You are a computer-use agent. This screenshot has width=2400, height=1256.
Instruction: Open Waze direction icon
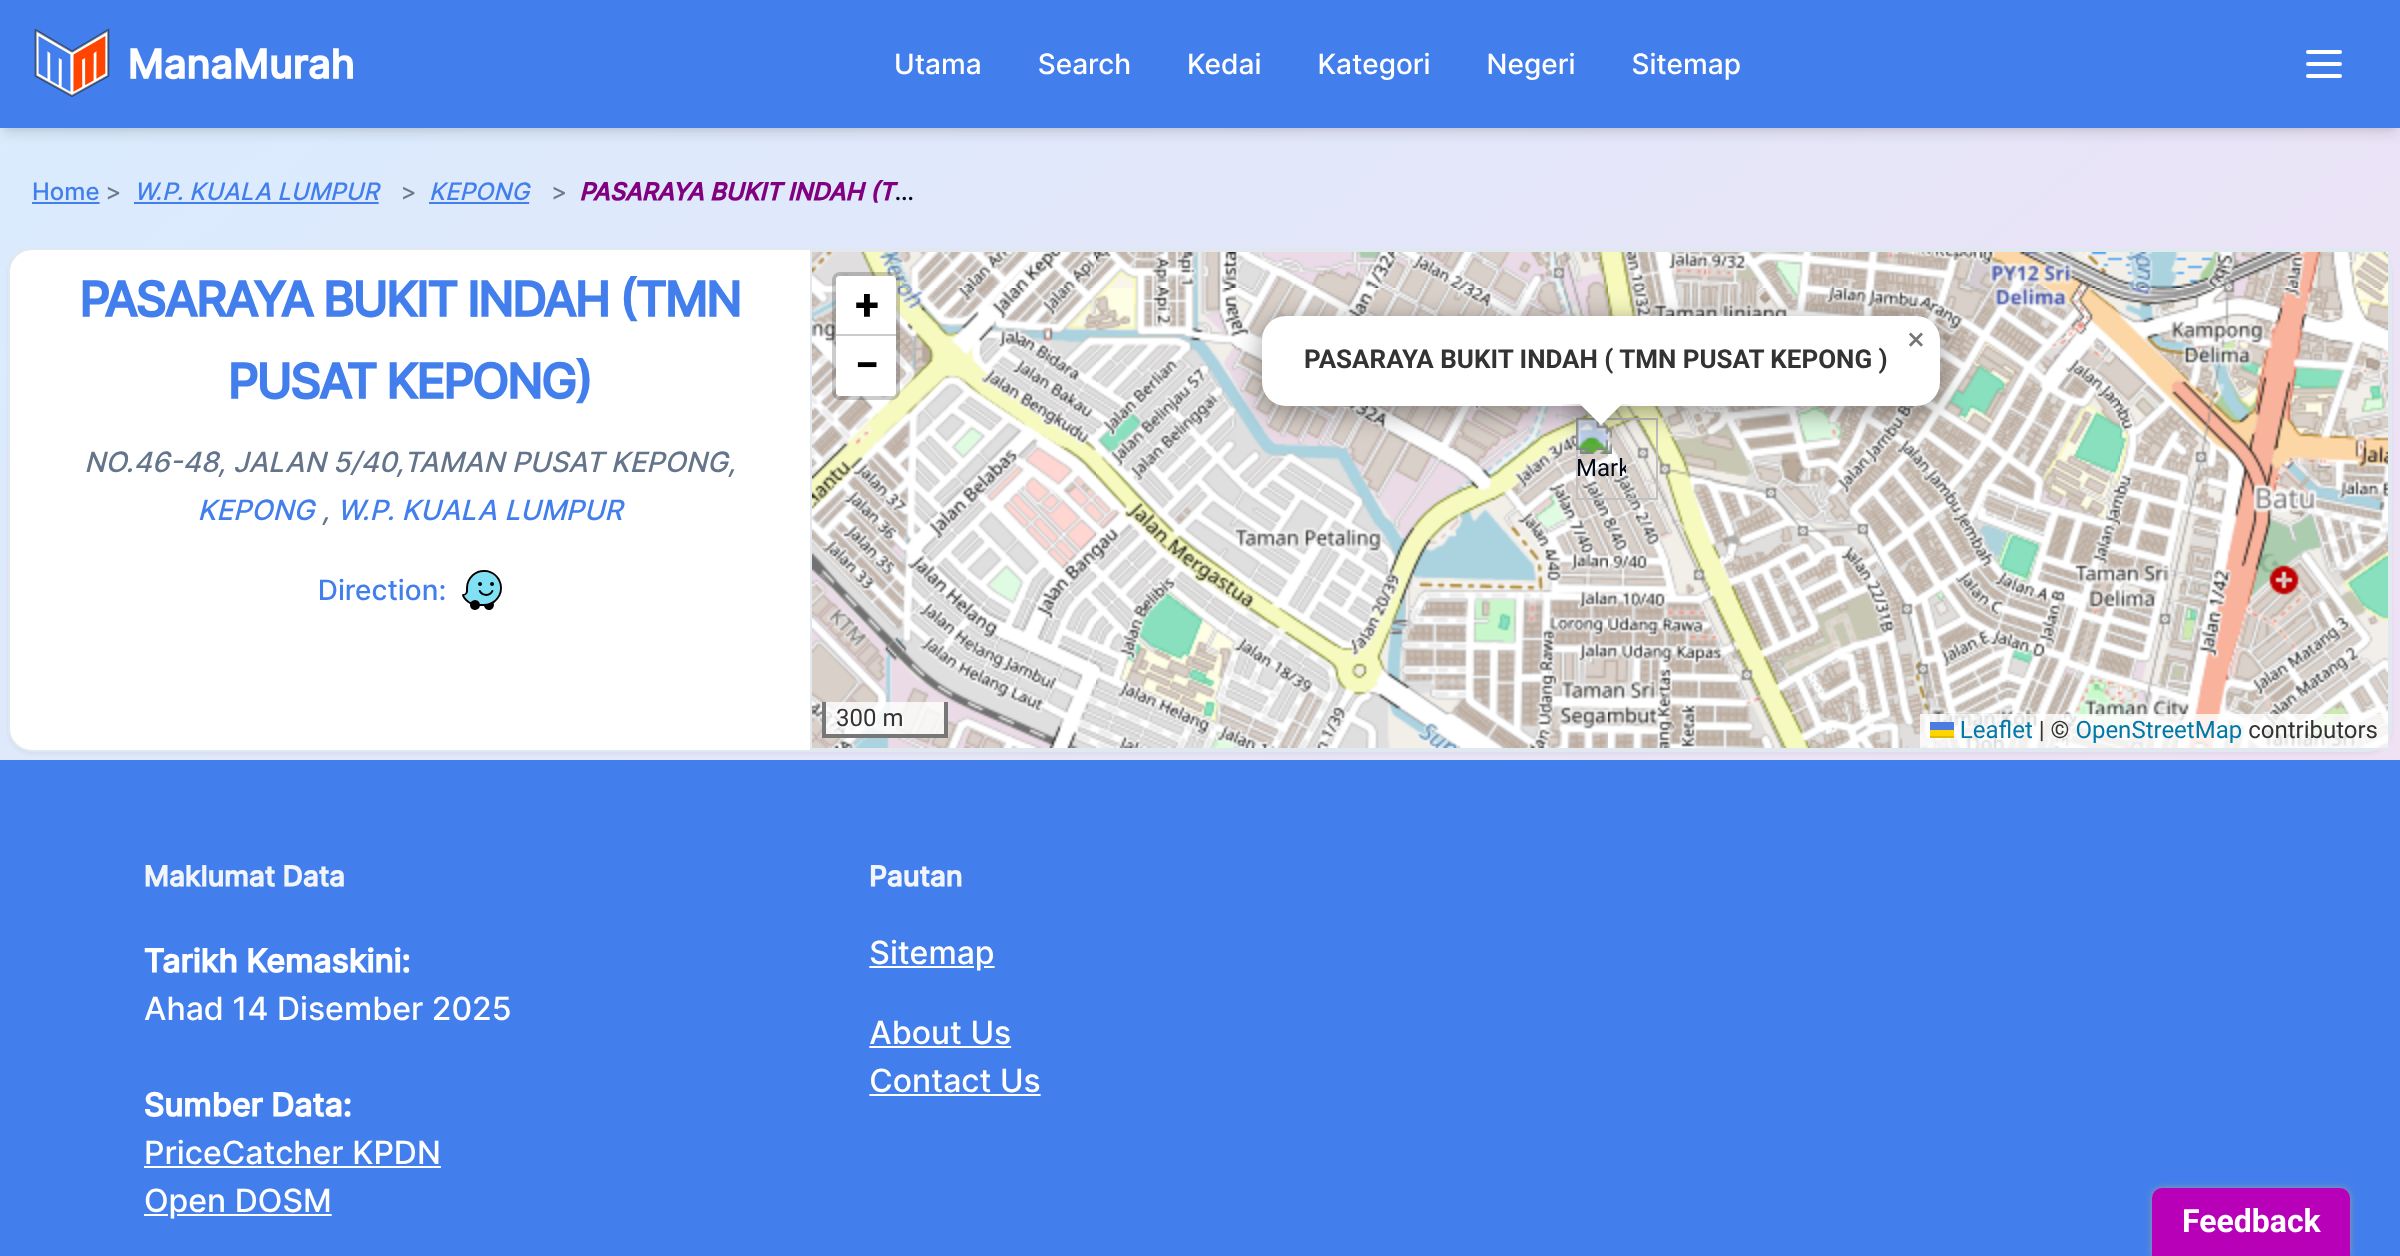(482, 590)
